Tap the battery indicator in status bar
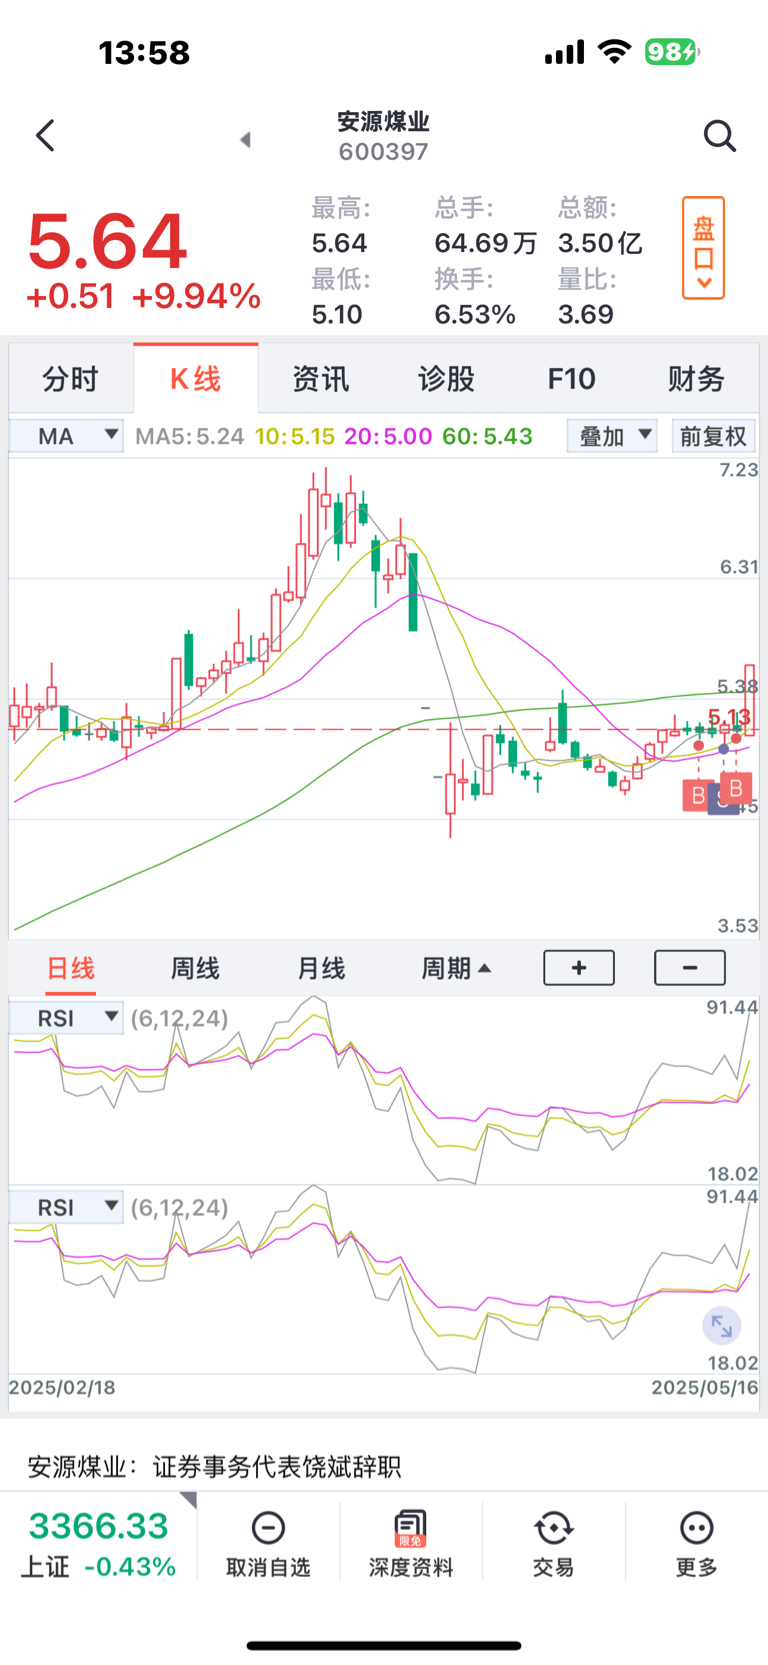The image size is (768, 1665). pyautogui.click(x=672, y=52)
